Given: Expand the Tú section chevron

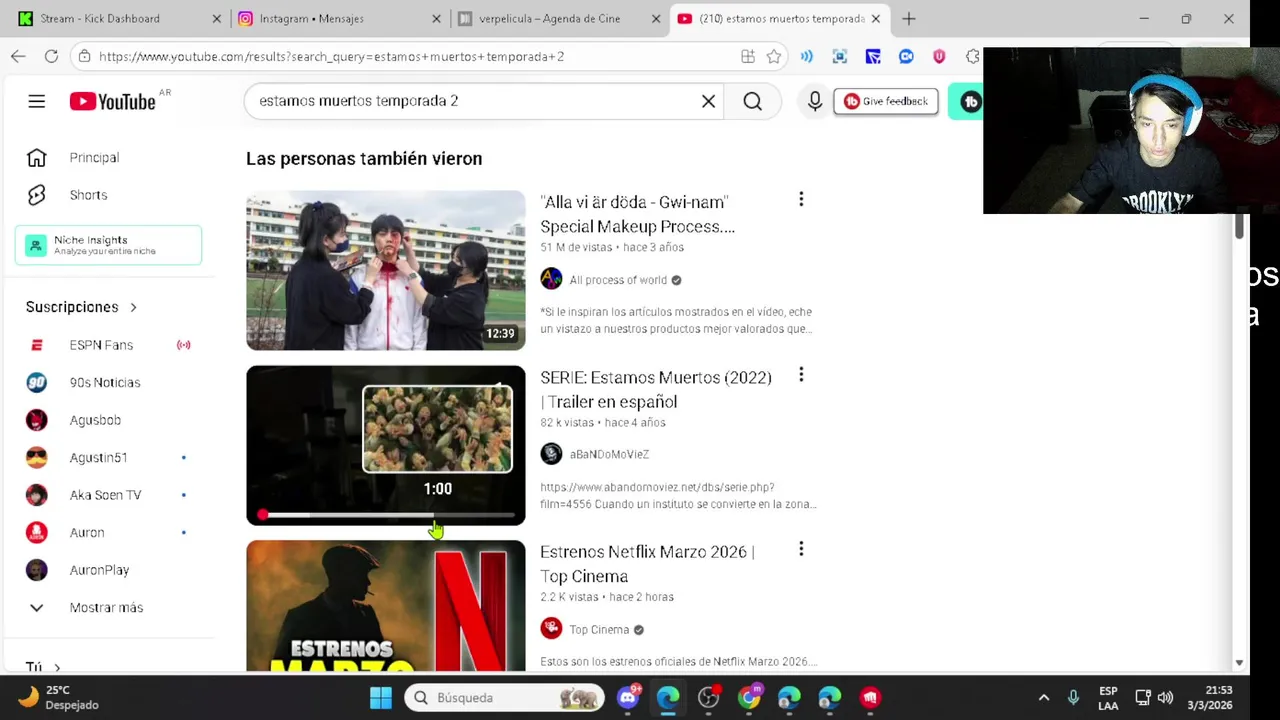Looking at the screenshot, I should tap(57, 667).
